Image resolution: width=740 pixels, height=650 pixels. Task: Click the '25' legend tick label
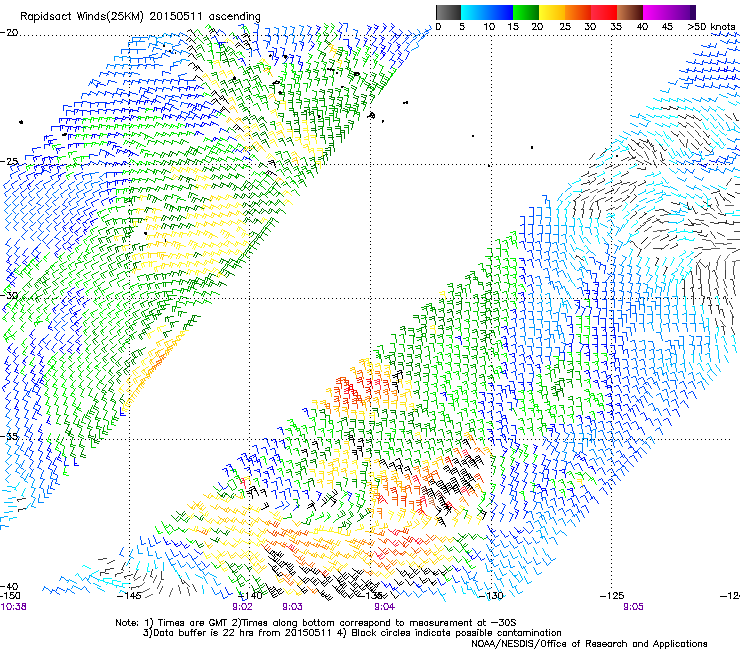coord(565,27)
